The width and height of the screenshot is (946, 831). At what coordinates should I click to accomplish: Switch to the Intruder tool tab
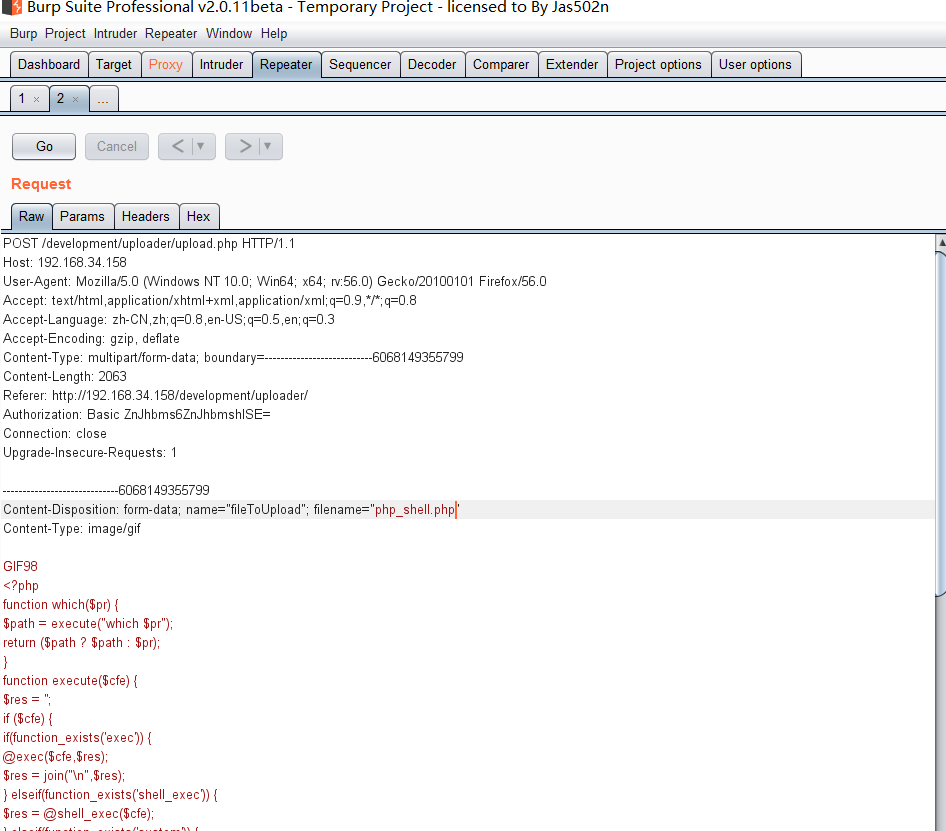[x=221, y=65]
